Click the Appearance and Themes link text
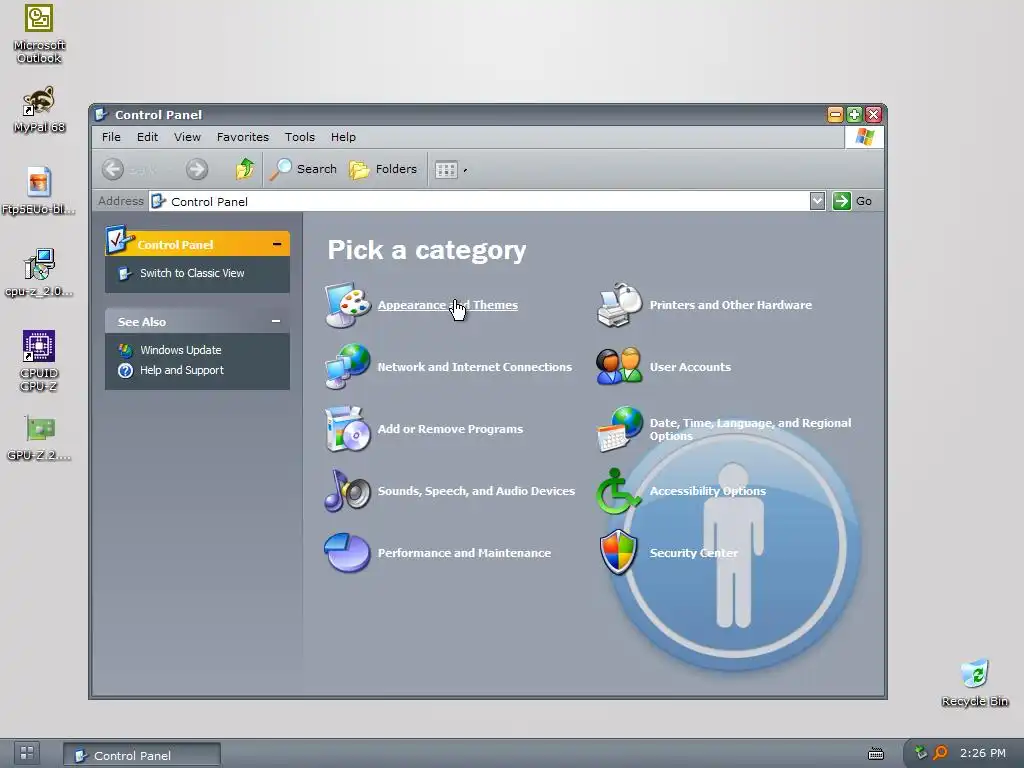Screen dimensions: 1024x768 point(447,305)
